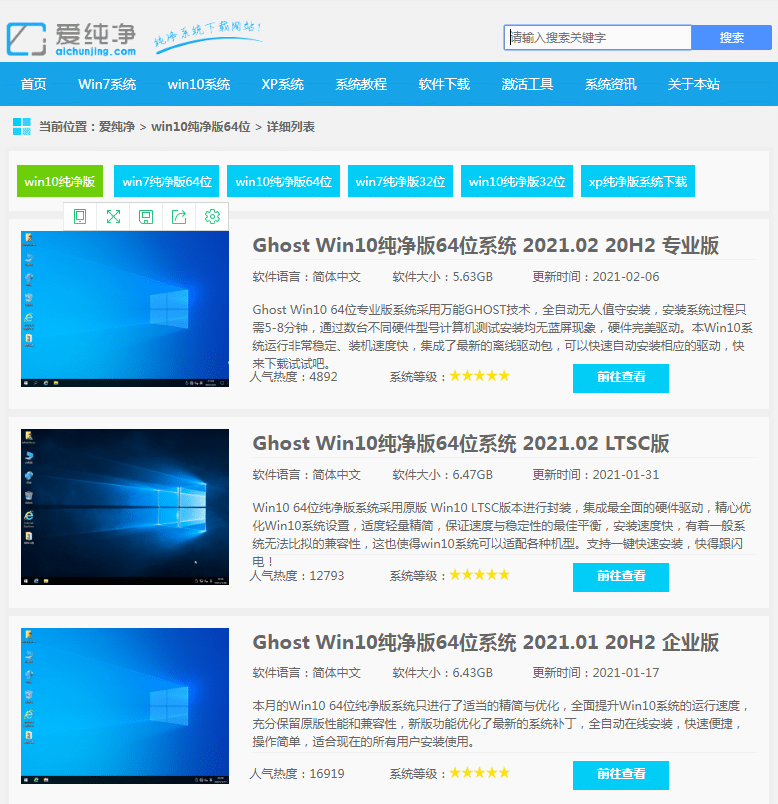Viewport: 778px width, 804px height.
Task: Open the 关于本站 navigation item
Action: (693, 84)
